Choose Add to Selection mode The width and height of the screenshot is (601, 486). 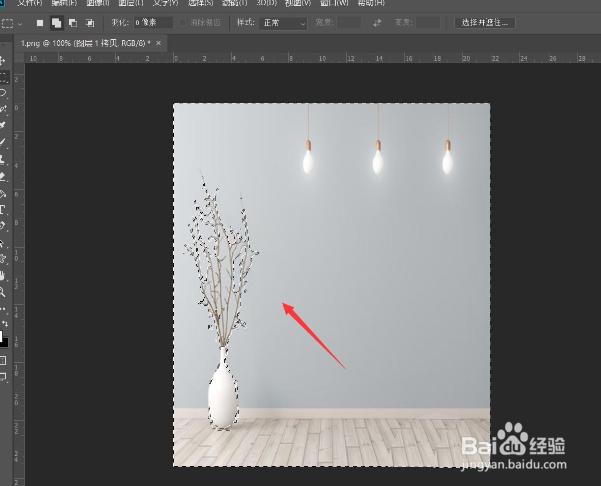point(57,23)
